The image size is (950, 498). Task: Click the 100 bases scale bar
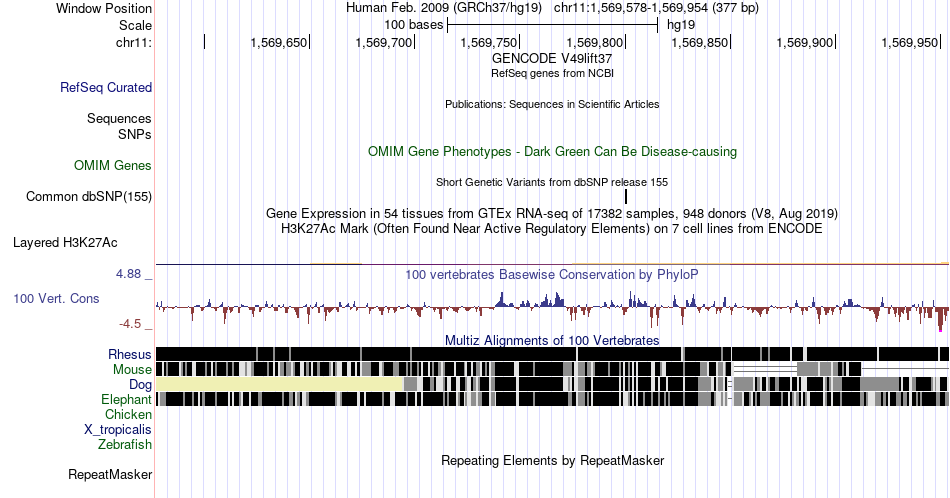552,25
